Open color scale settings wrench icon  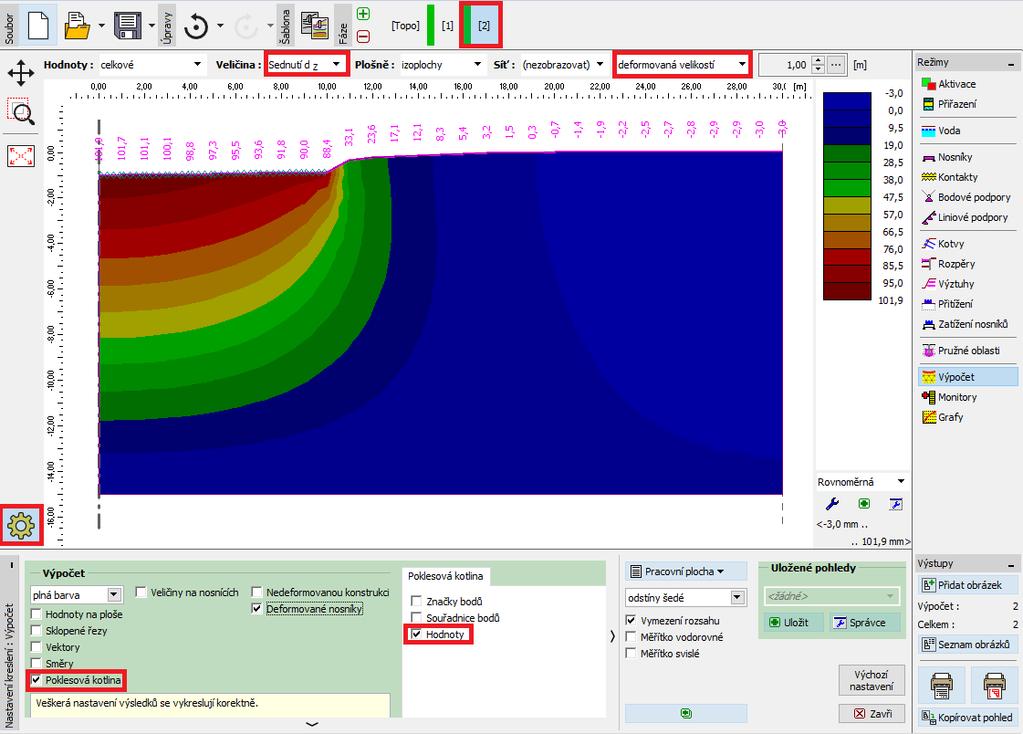(832, 504)
